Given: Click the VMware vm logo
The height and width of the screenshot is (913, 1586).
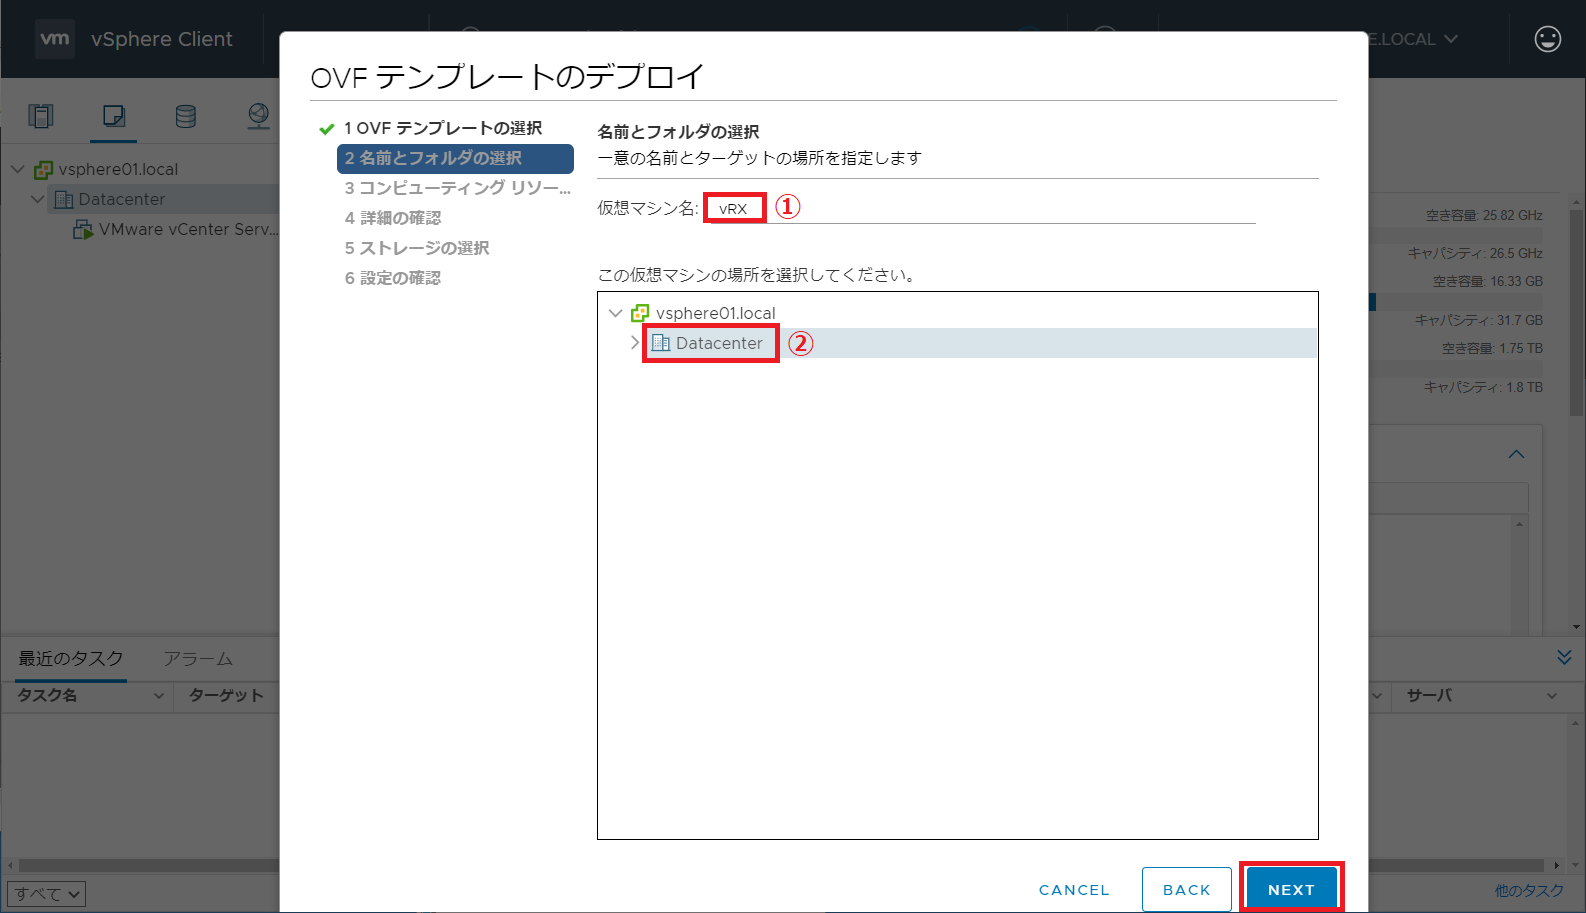Looking at the screenshot, I should pyautogui.click(x=55, y=39).
